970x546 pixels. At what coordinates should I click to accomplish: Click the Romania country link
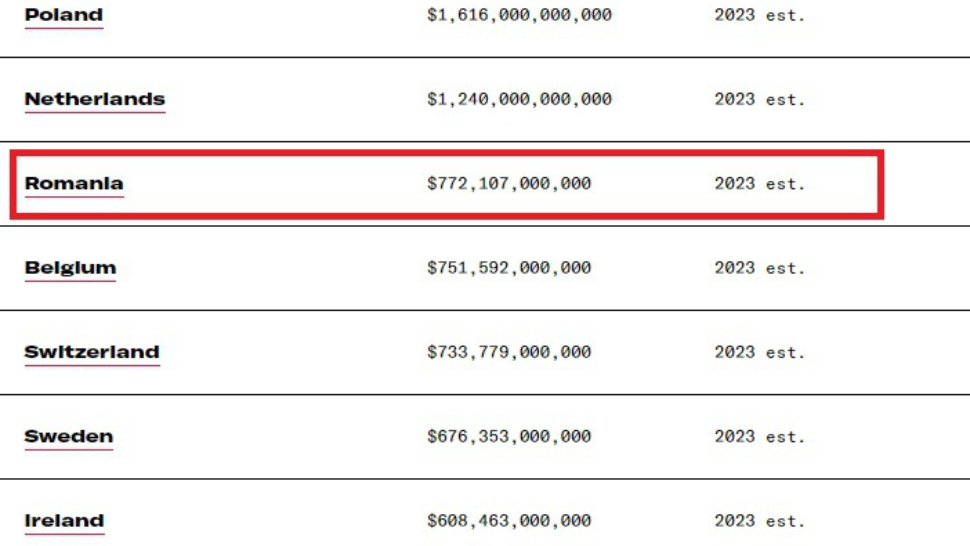tap(74, 183)
